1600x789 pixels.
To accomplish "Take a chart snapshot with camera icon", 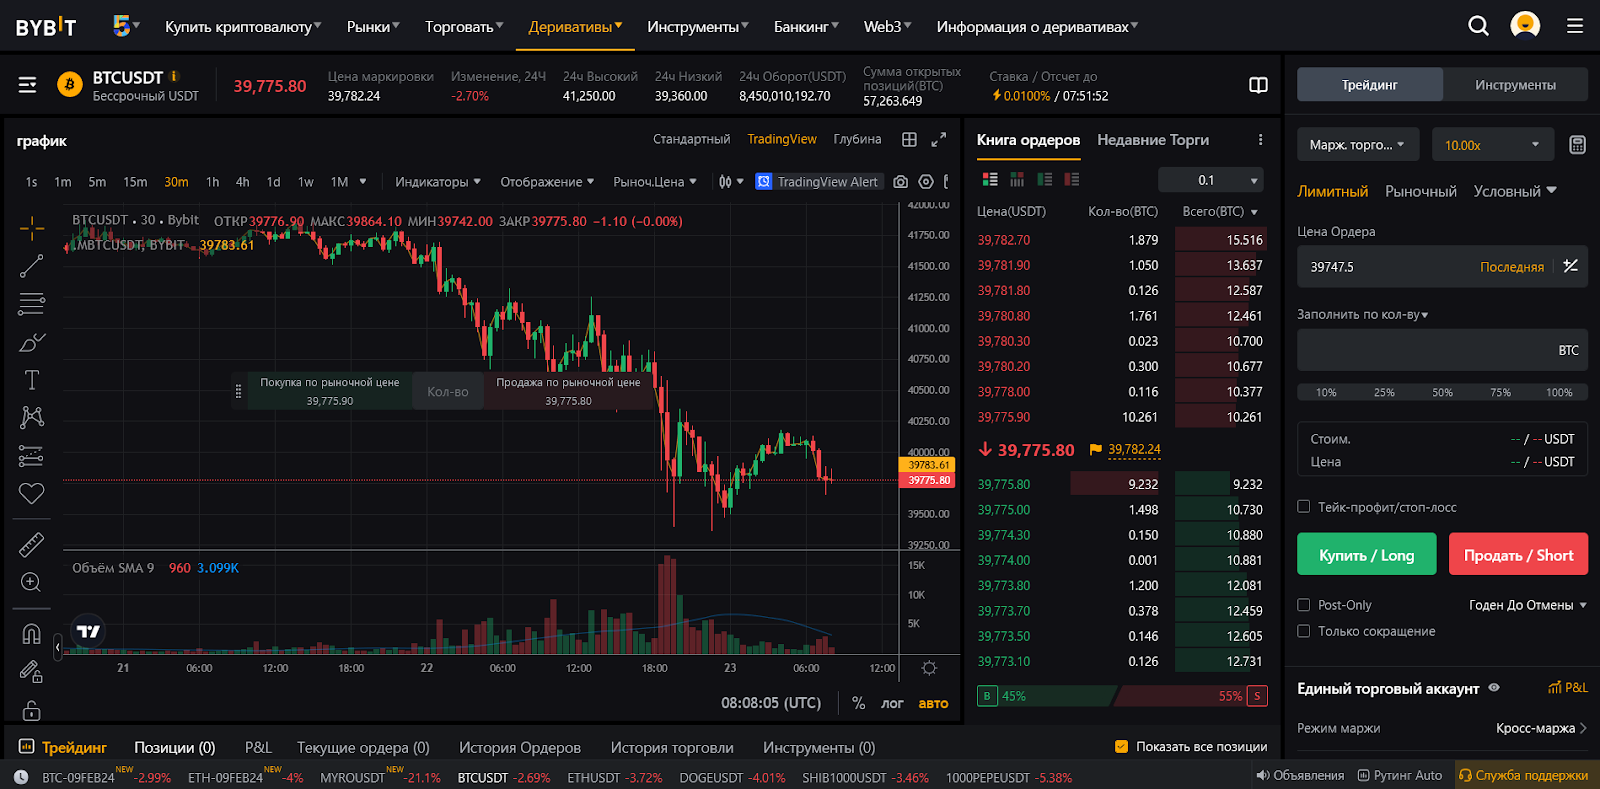I will pos(901,182).
